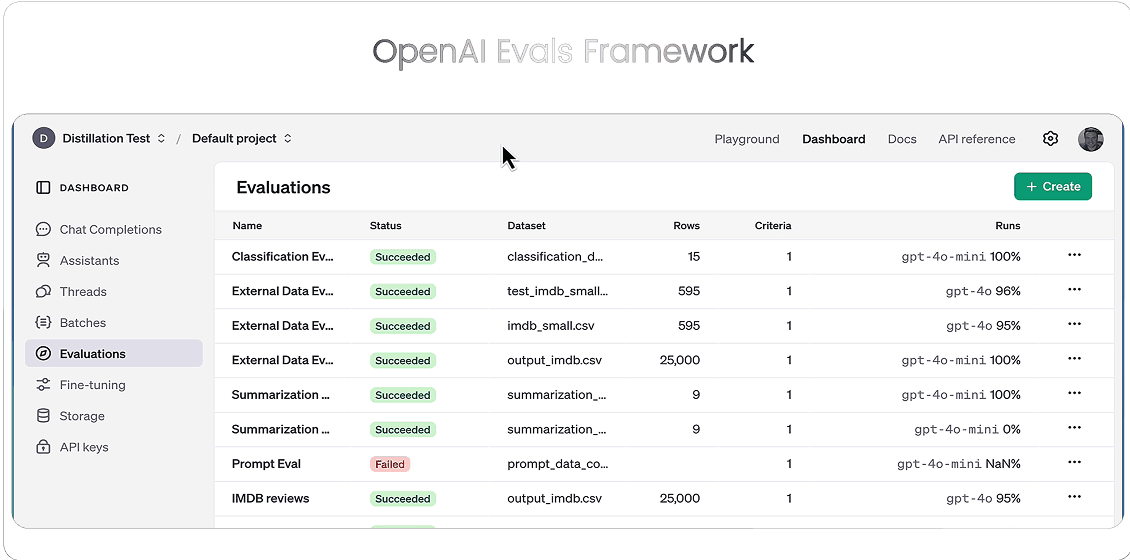1130x560 pixels.
Task: Open the API reference tab
Action: (x=976, y=139)
